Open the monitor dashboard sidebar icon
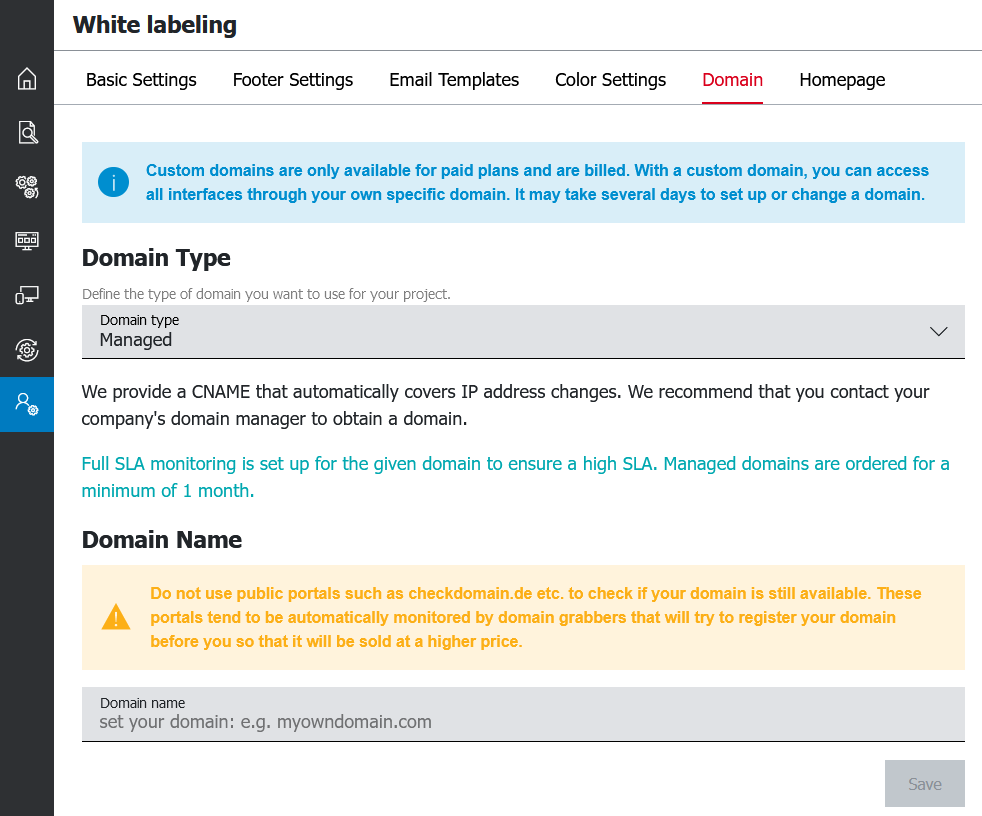Image resolution: width=982 pixels, height=816 pixels. [27, 240]
